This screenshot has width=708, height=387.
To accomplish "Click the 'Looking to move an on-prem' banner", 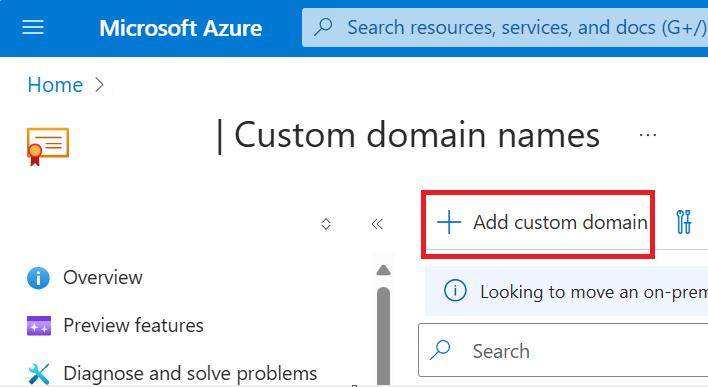I will (x=567, y=291).
